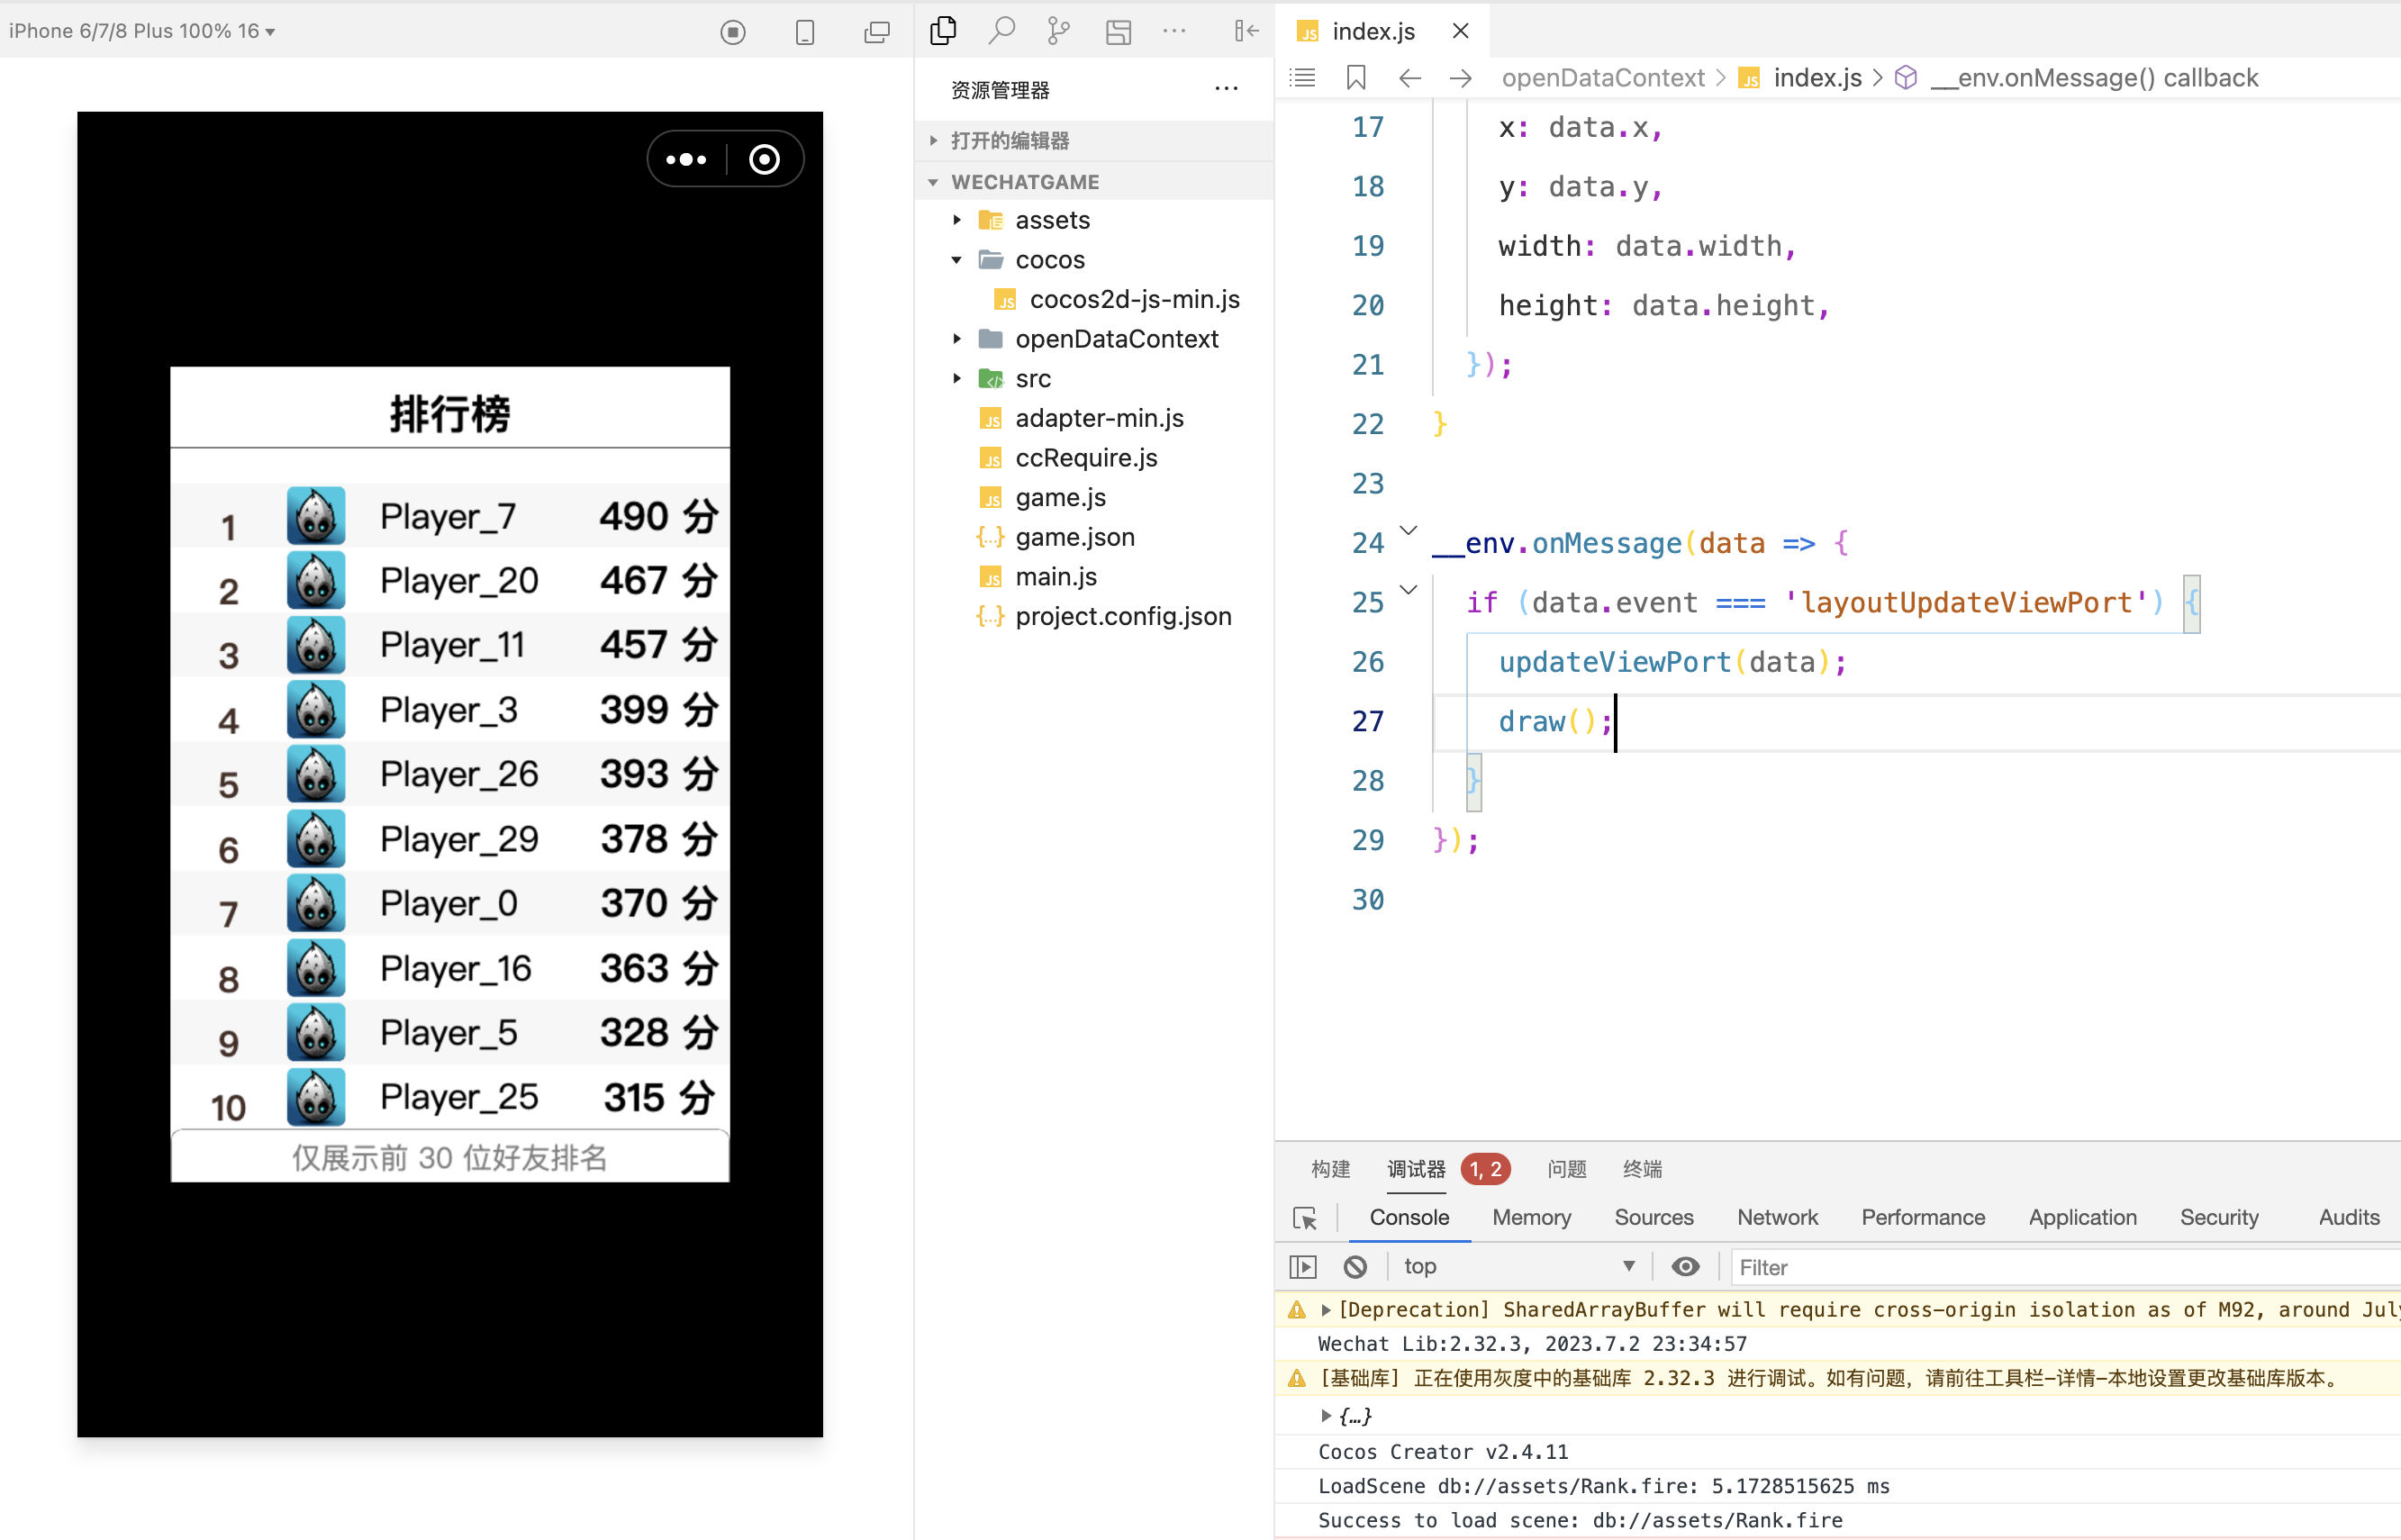Click the activity bar more dots

pyautogui.click(x=1175, y=31)
